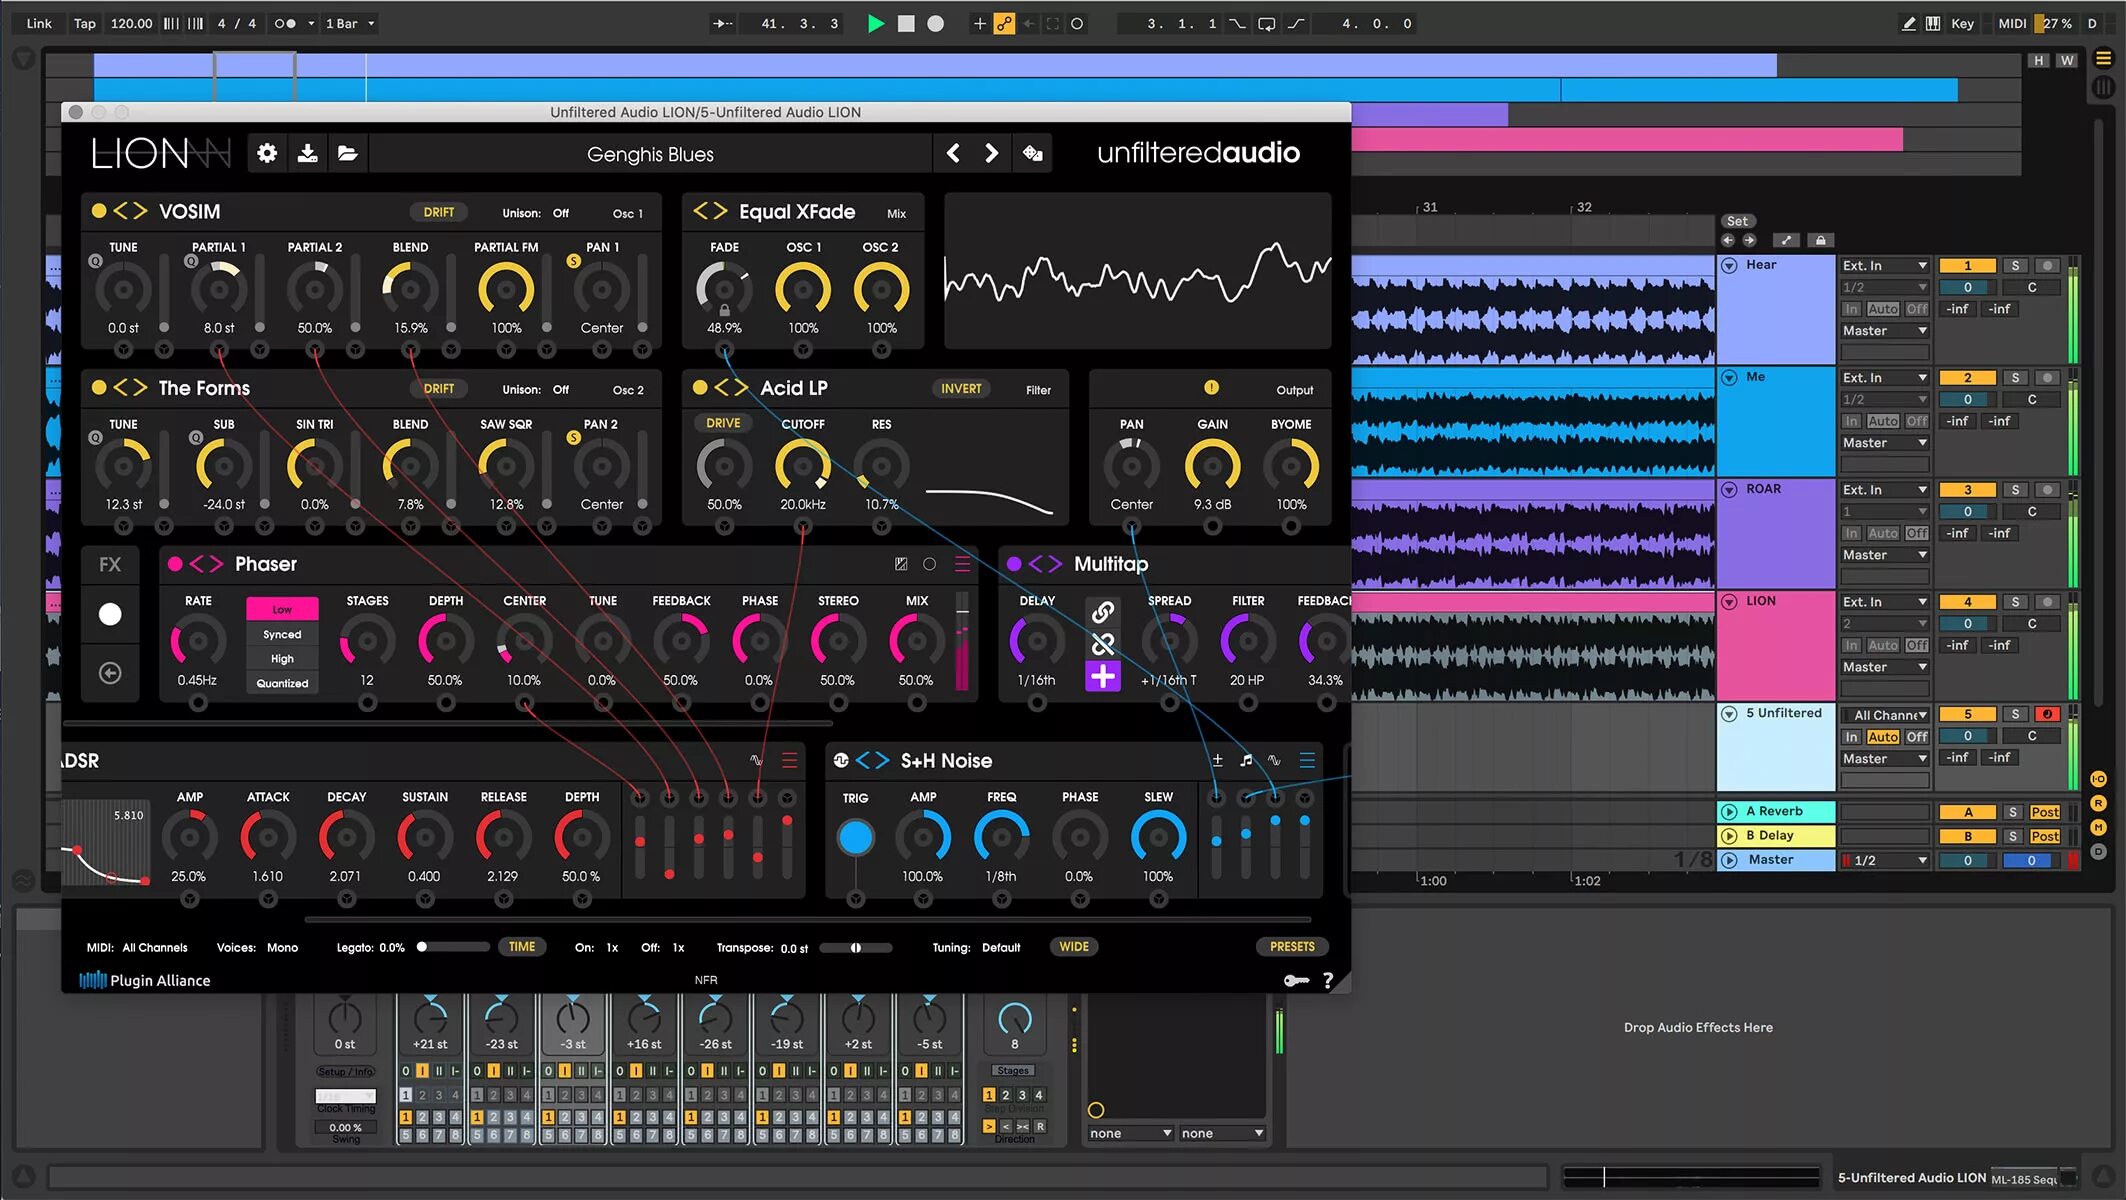Toggle VOSIM oscillator power dot
The height and width of the screenshot is (1200, 2126).
click(x=98, y=211)
